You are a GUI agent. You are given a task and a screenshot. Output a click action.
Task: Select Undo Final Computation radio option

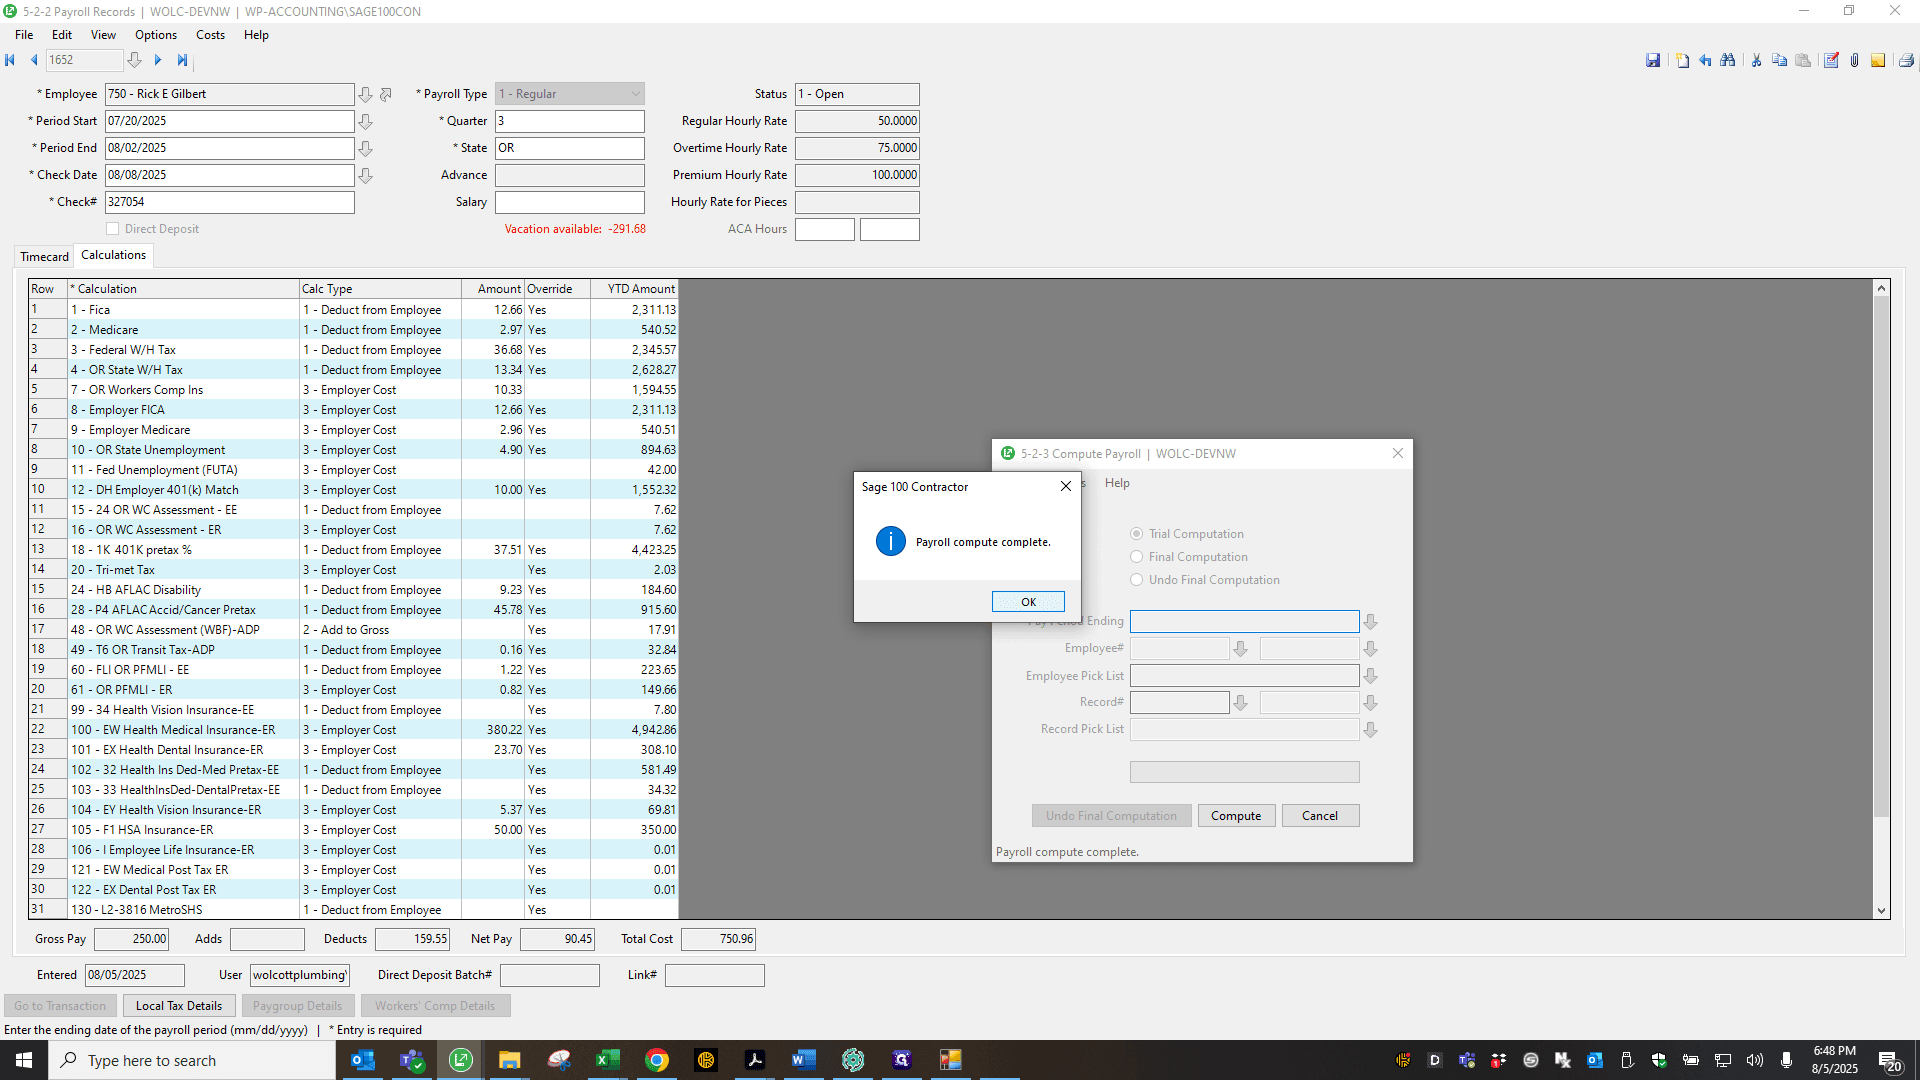pyautogui.click(x=1136, y=580)
